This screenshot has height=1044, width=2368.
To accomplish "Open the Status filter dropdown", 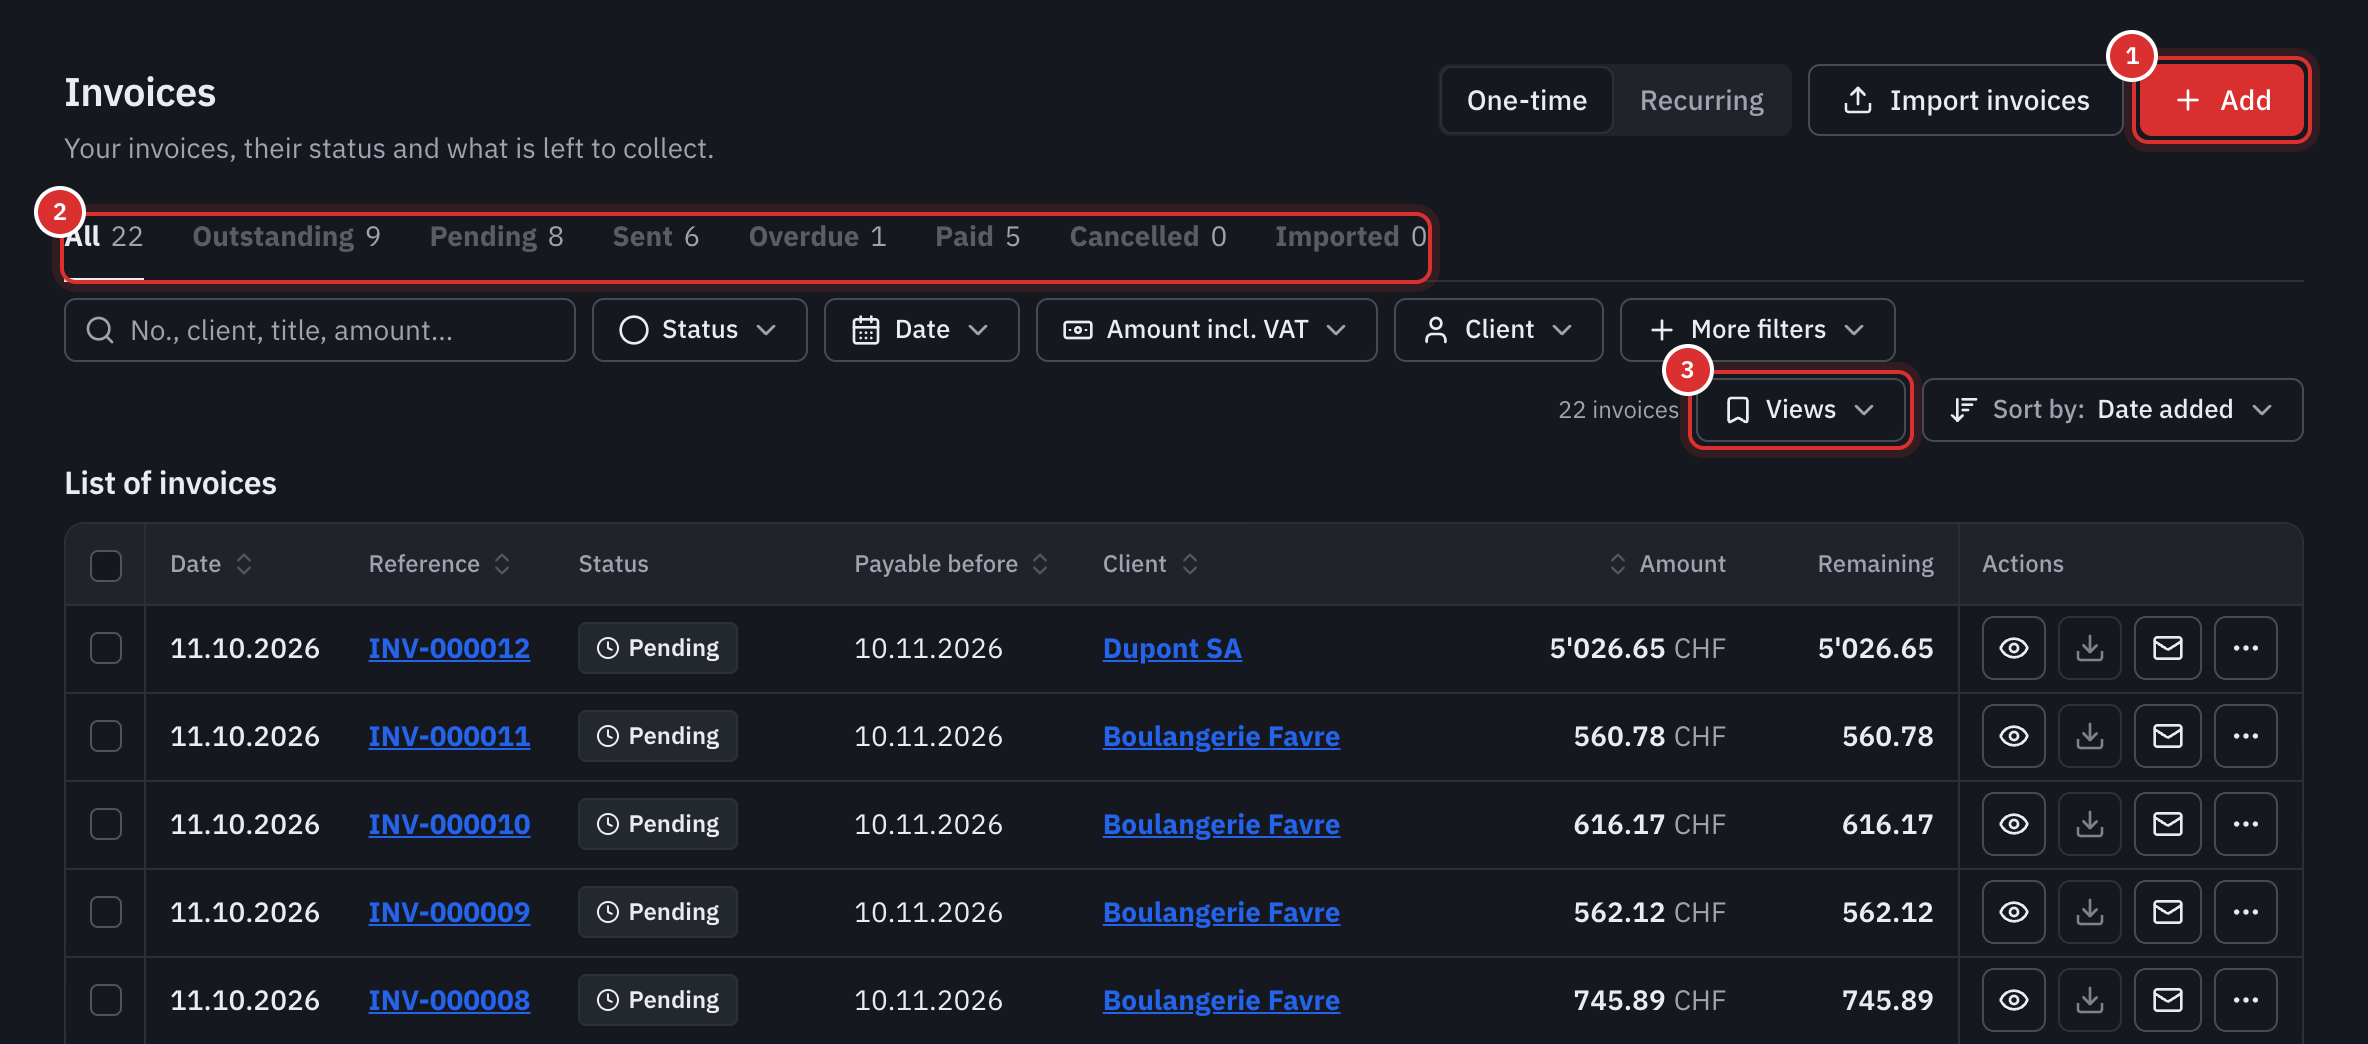I will (699, 330).
